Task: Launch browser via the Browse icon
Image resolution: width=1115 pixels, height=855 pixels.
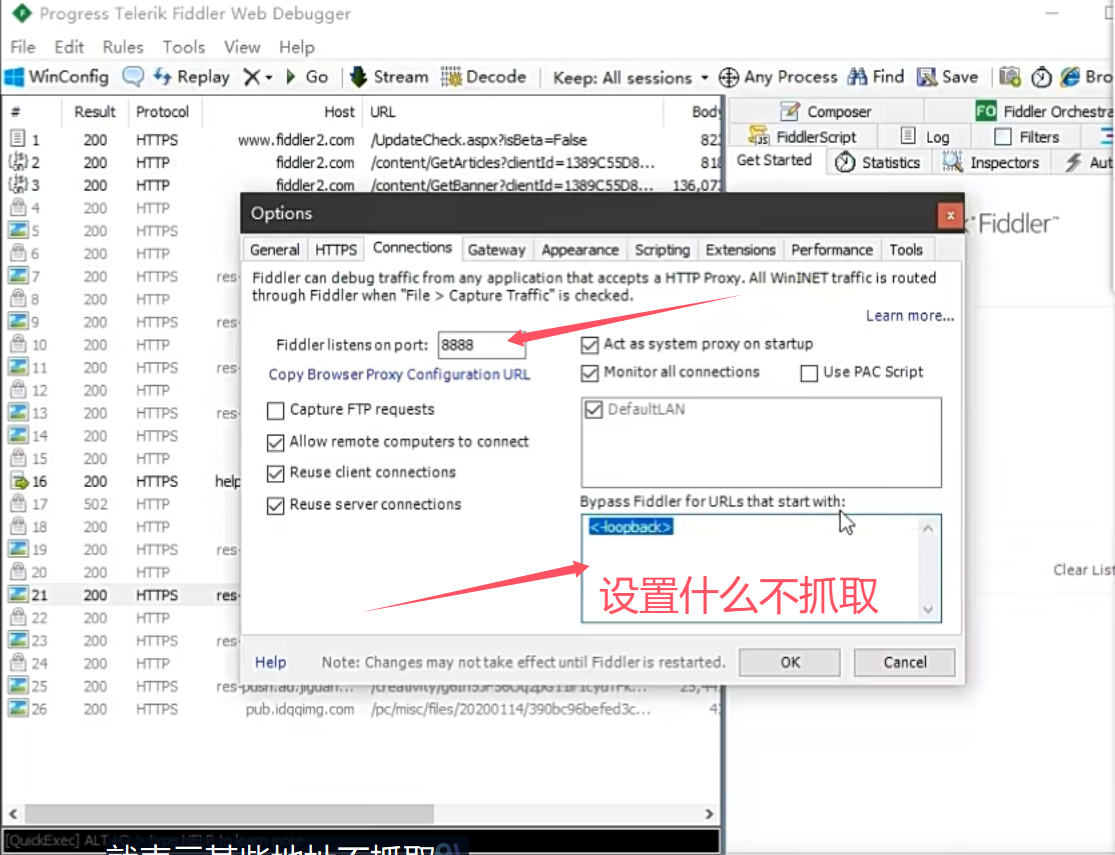Action: pyautogui.click(x=1069, y=77)
